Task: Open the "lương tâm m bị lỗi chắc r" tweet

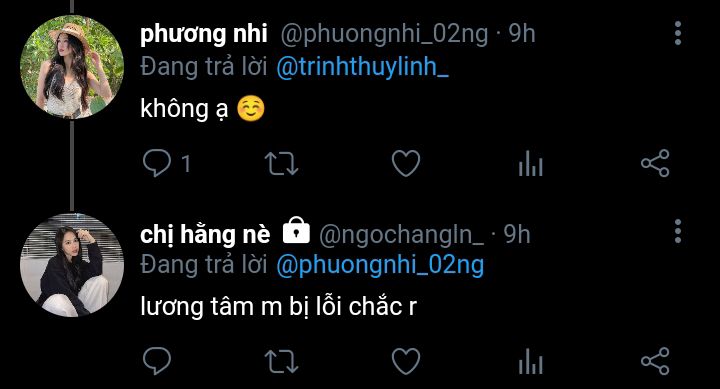Action: pos(278,307)
